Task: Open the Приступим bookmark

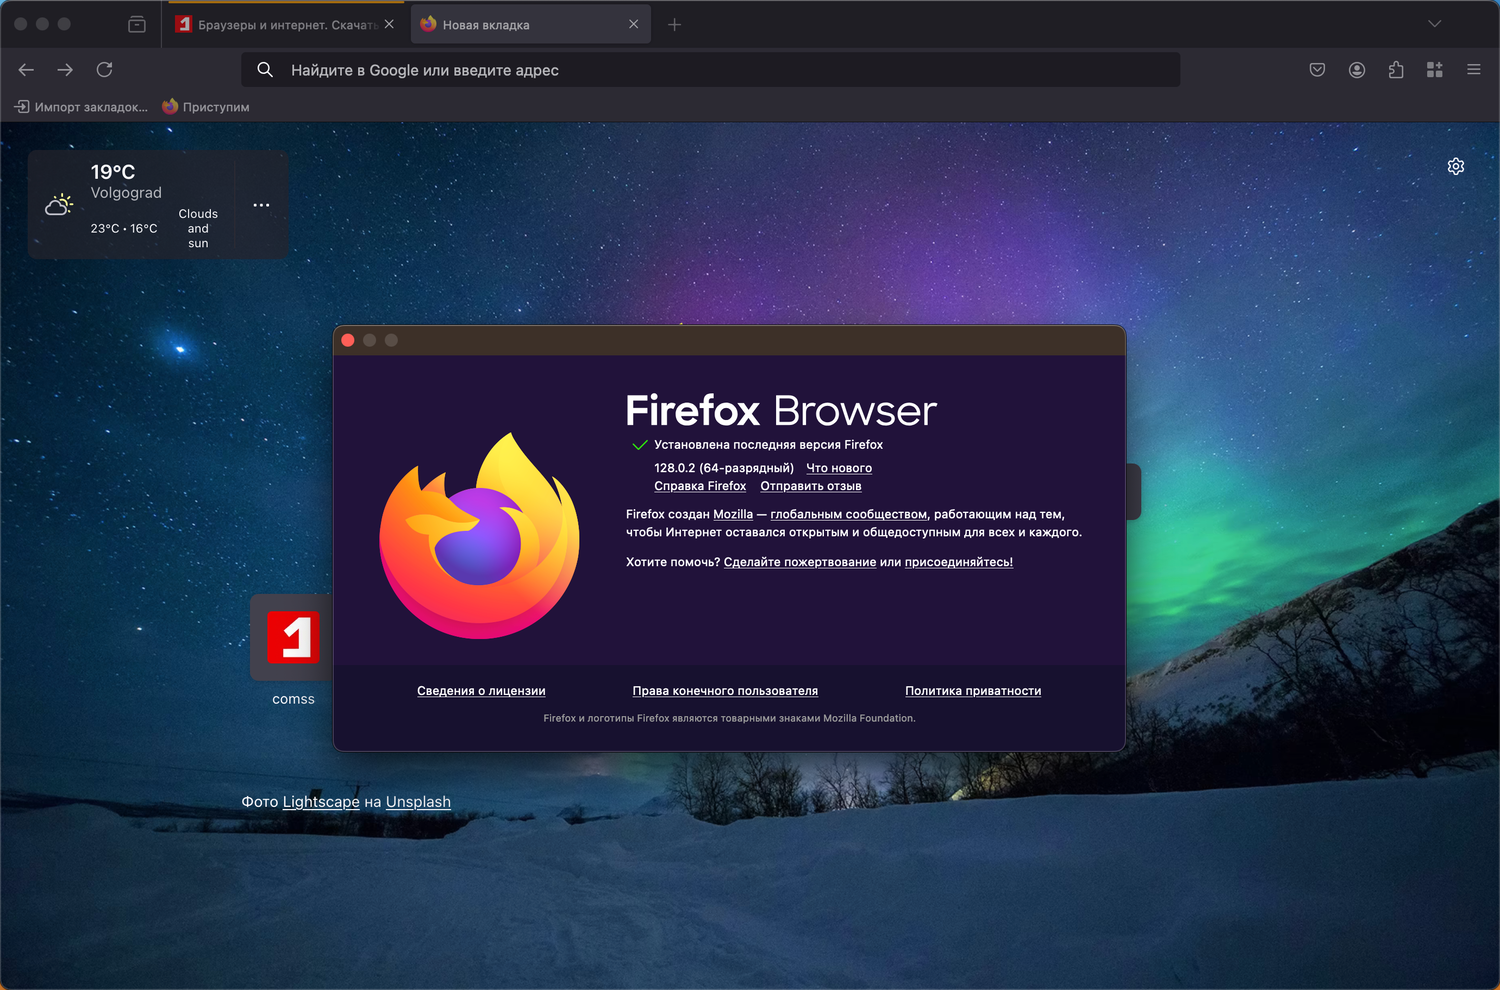Action: 206,107
